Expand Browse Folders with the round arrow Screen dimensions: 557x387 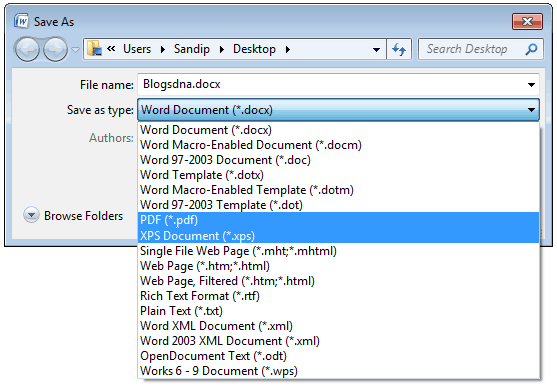31,215
